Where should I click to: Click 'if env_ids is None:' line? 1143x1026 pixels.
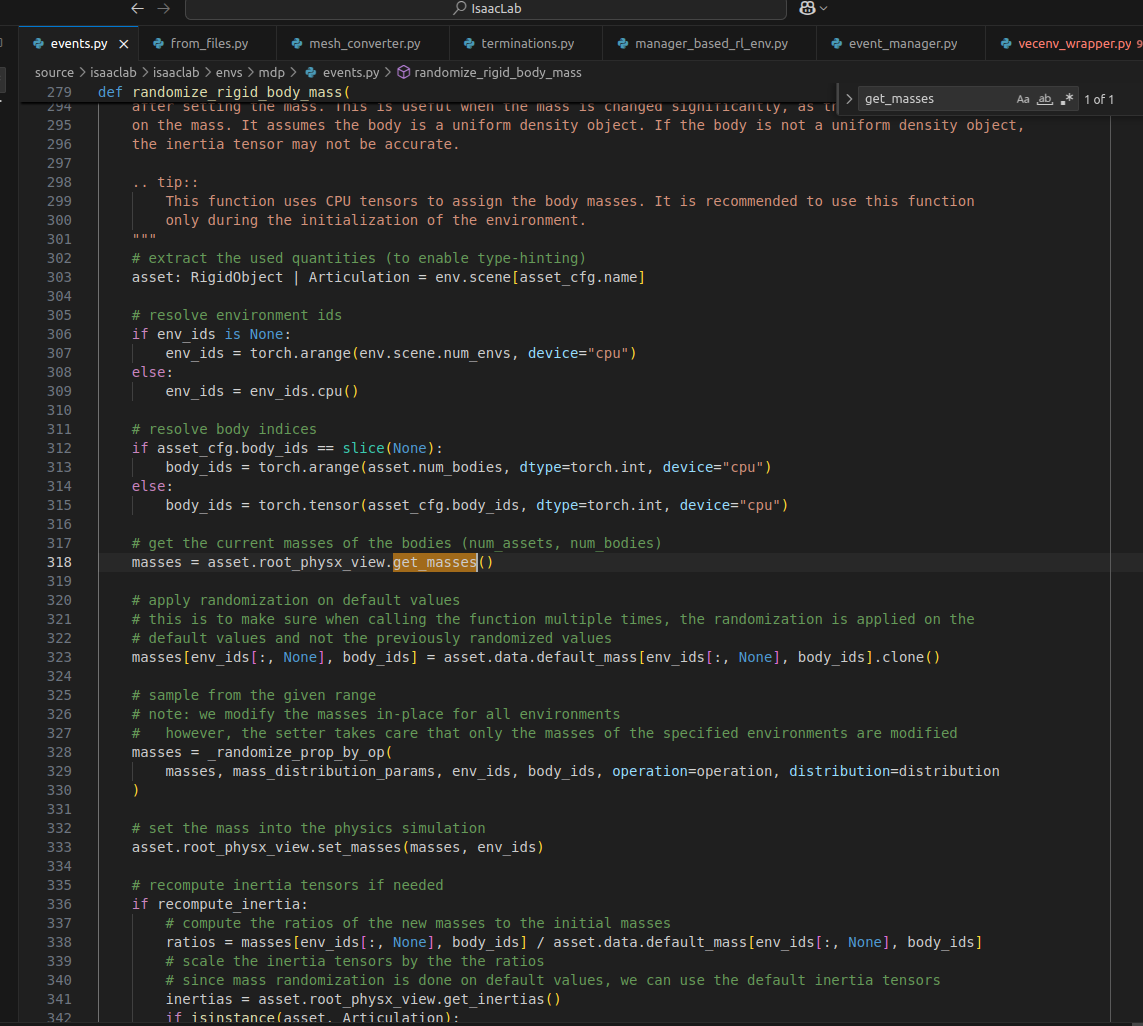(x=211, y=334)
